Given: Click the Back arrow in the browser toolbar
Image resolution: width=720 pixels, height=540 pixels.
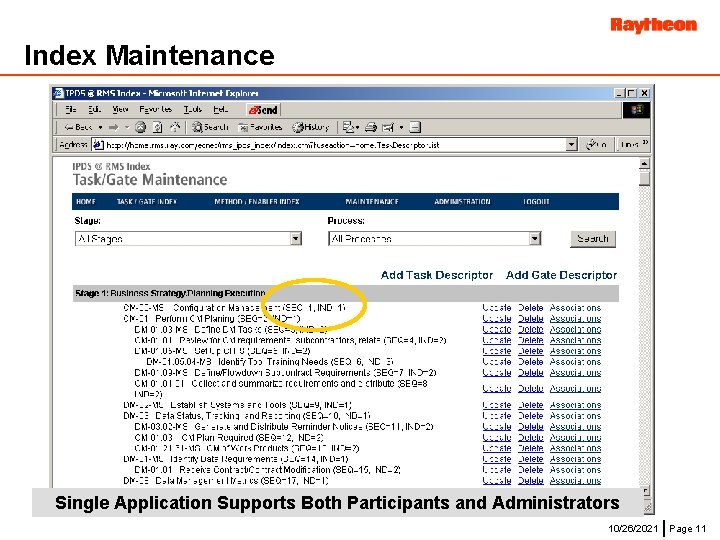Looking at the screenshot, I should pyautogui.click(x=78, y=127).
